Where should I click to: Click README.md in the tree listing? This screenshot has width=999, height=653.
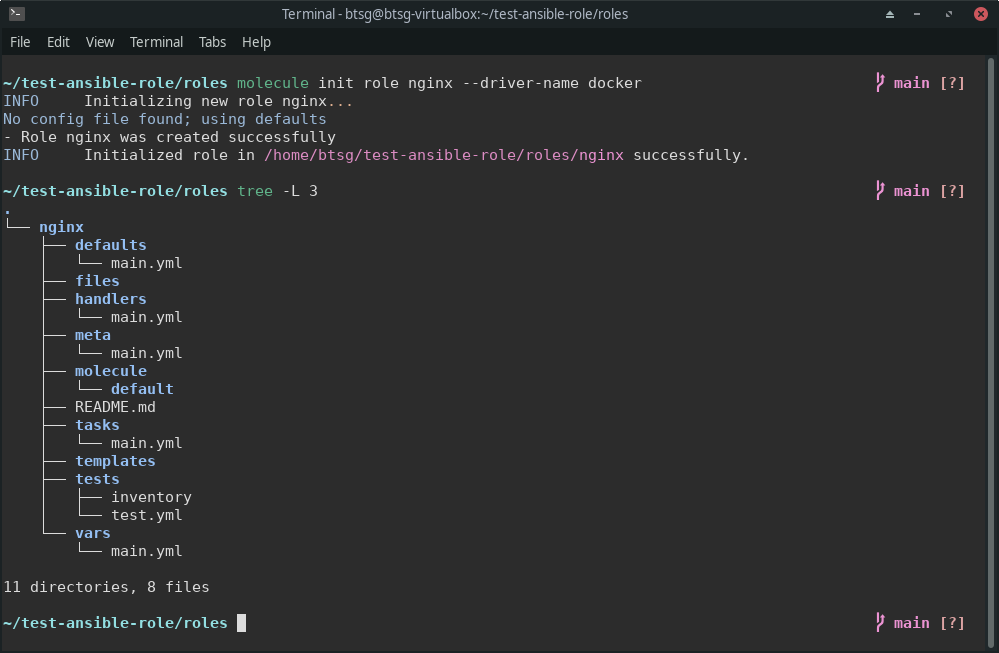pyautogui.click(x=115, y=407)
